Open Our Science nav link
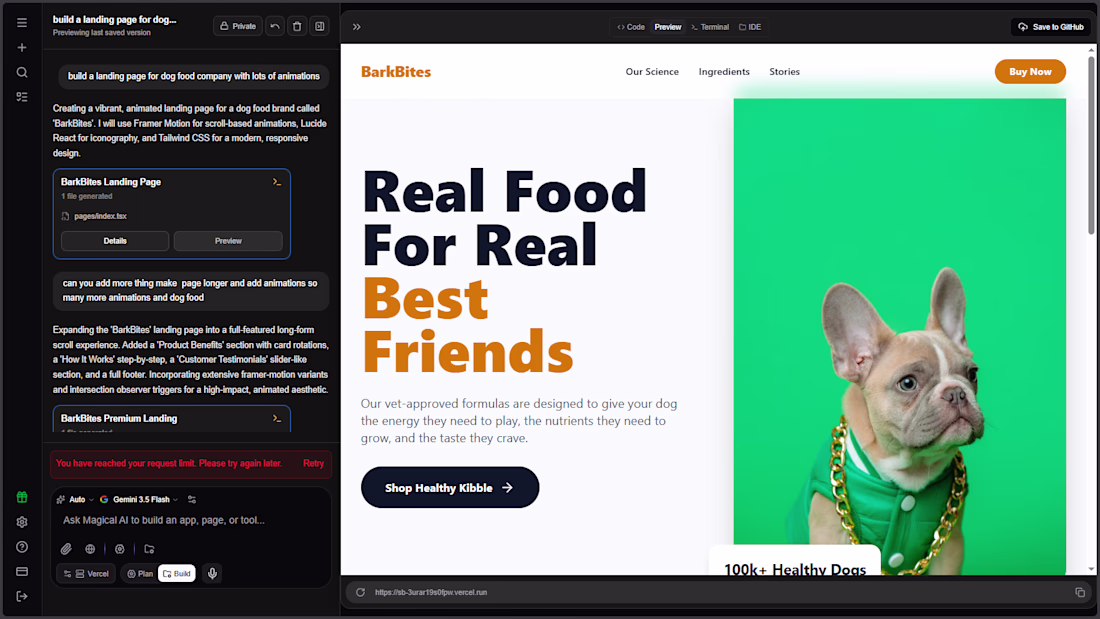The image size is (1100, 619). 652,72
